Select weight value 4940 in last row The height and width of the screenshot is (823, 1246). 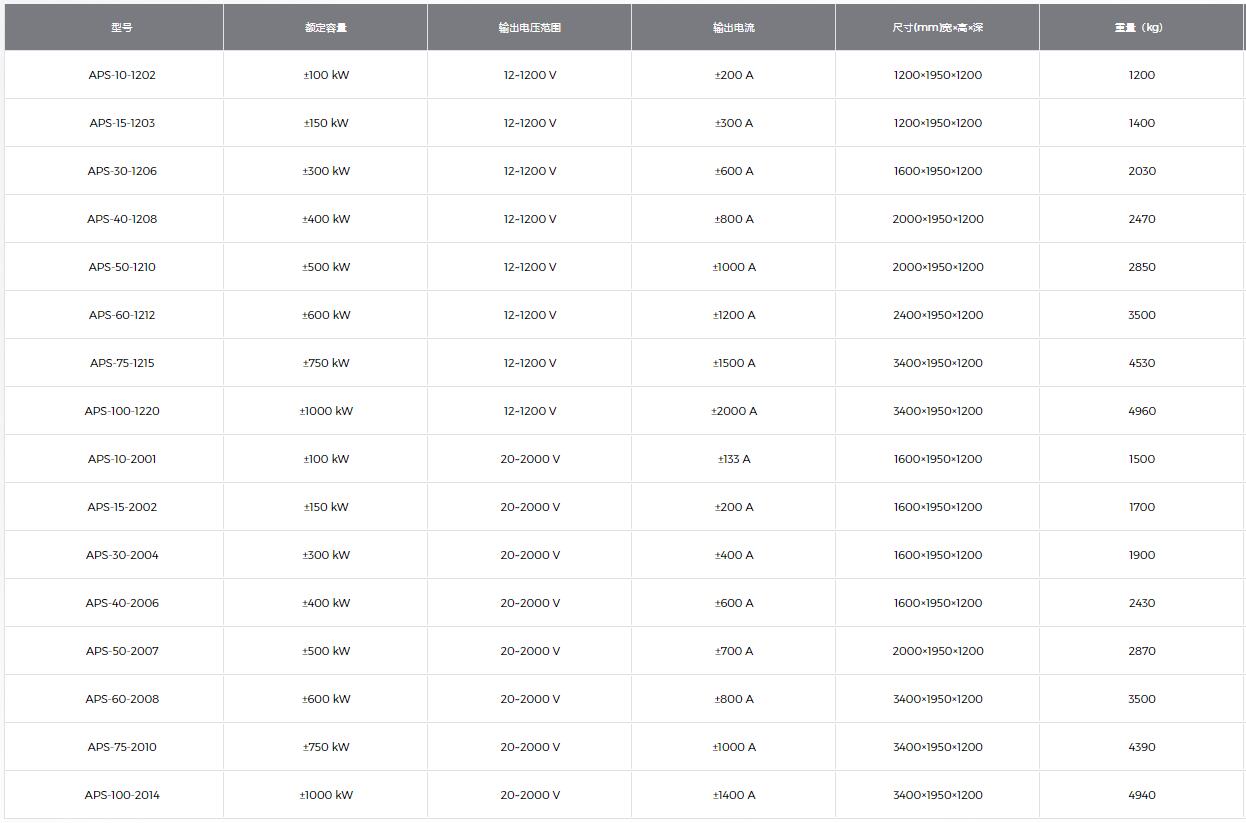coord(1142,795)
